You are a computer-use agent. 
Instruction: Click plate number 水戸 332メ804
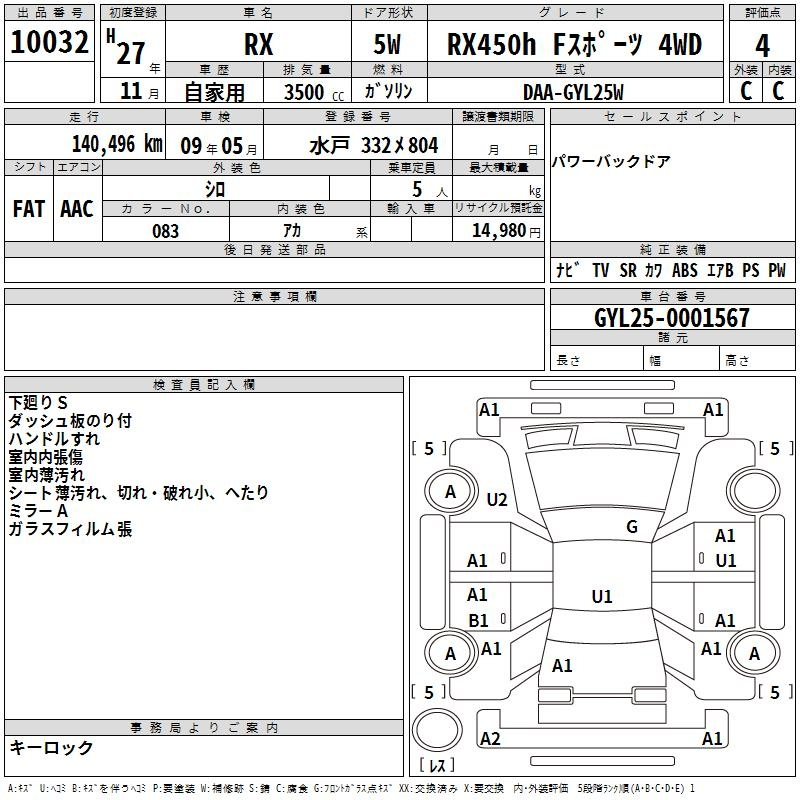[x=373, y=145]
